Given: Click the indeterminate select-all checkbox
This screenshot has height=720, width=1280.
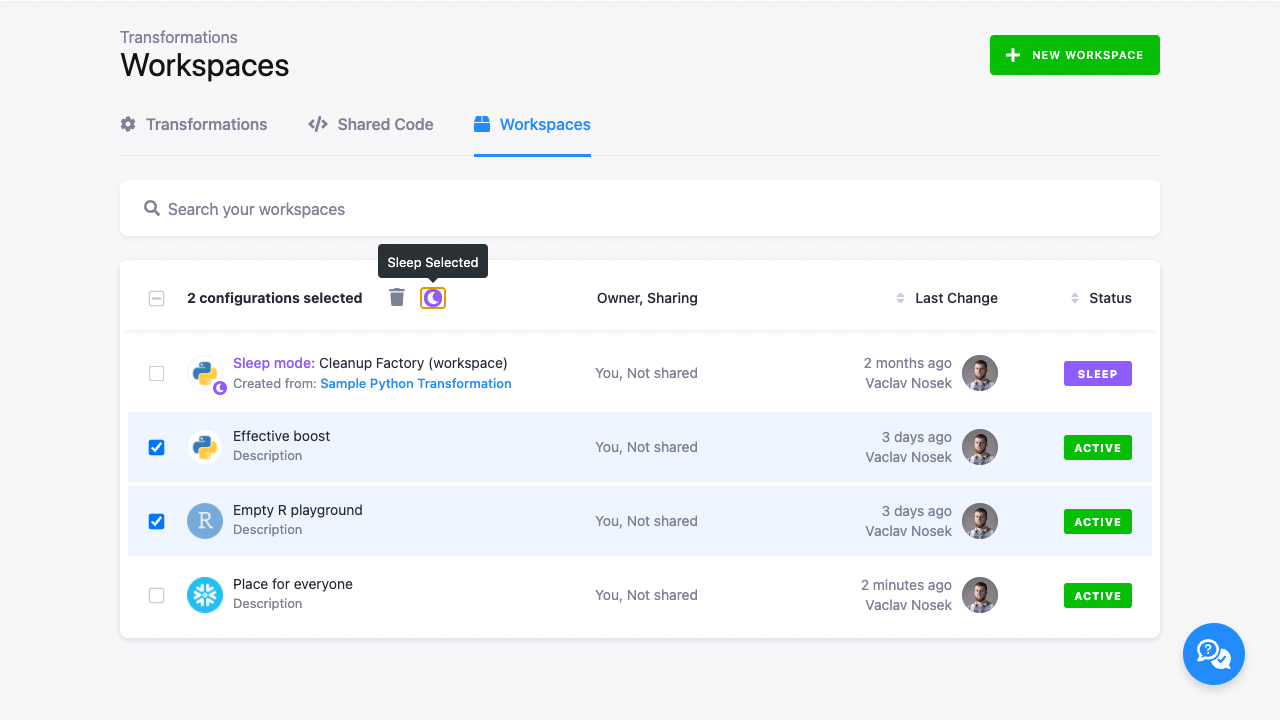Looking at the screenshot, I should coord(156,297).
